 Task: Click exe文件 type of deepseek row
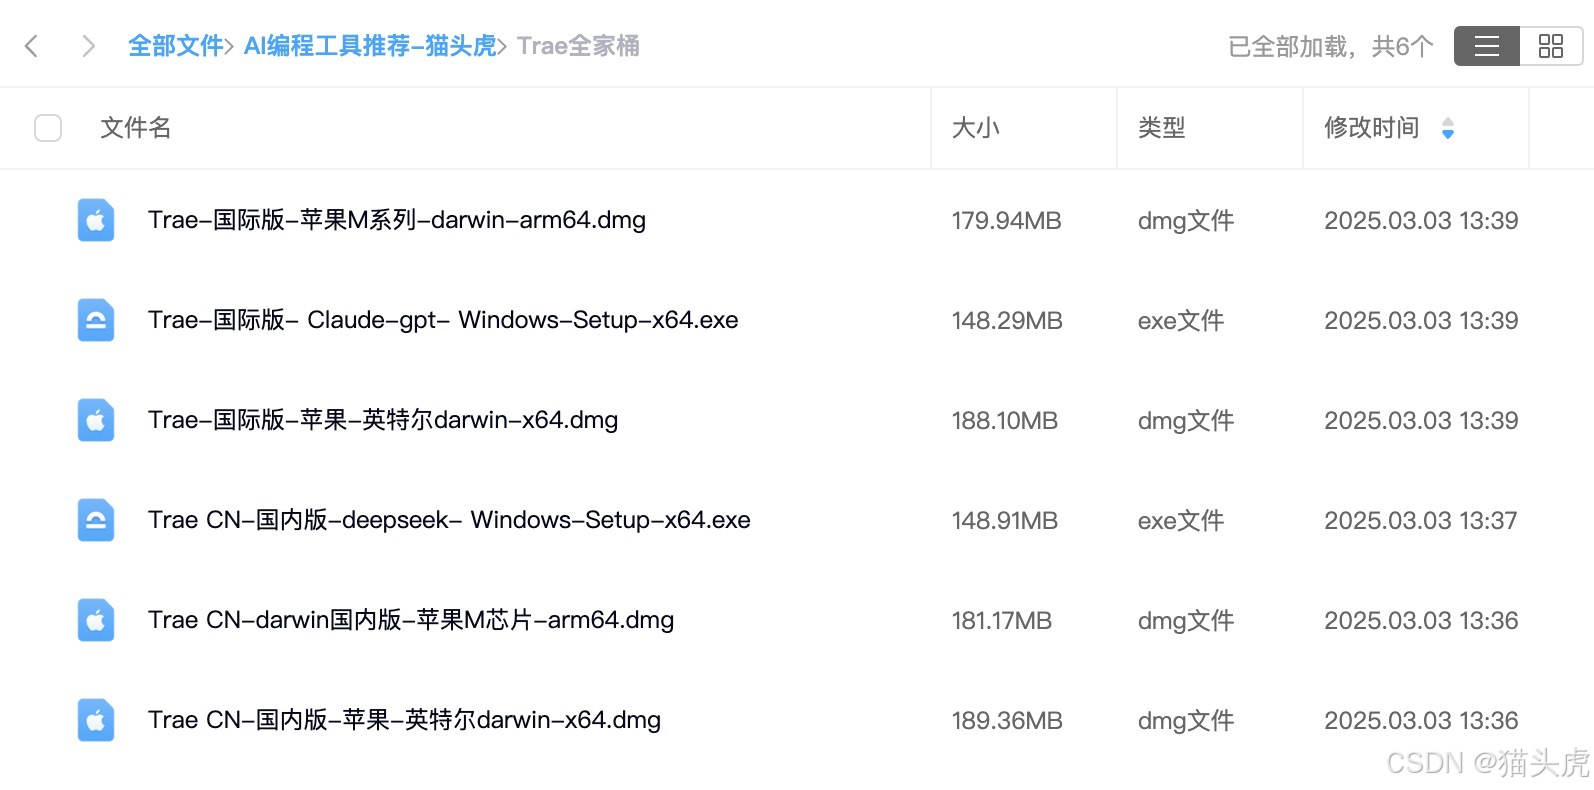1181,521
